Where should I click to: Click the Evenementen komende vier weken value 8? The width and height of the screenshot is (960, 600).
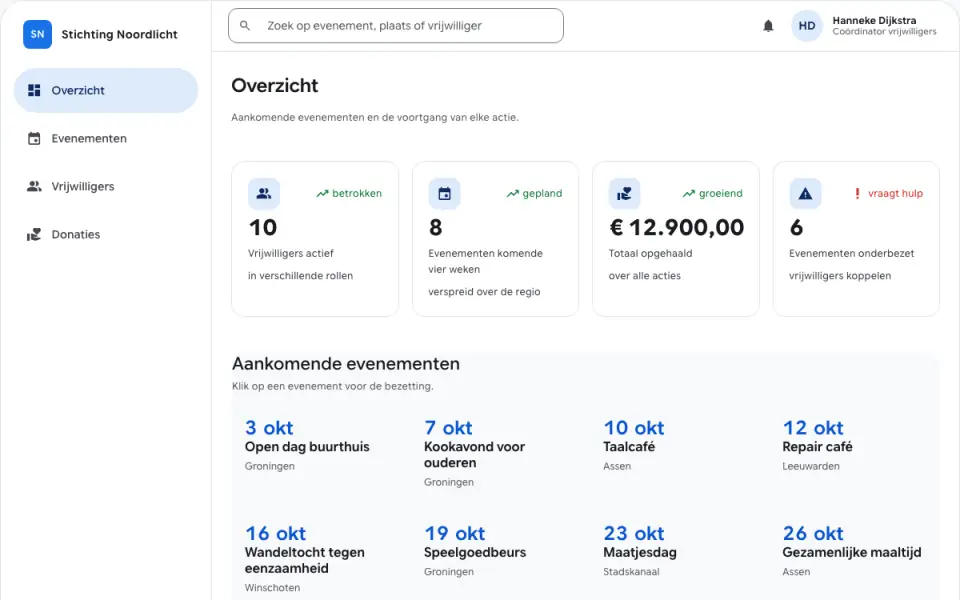tap(435, 228)
